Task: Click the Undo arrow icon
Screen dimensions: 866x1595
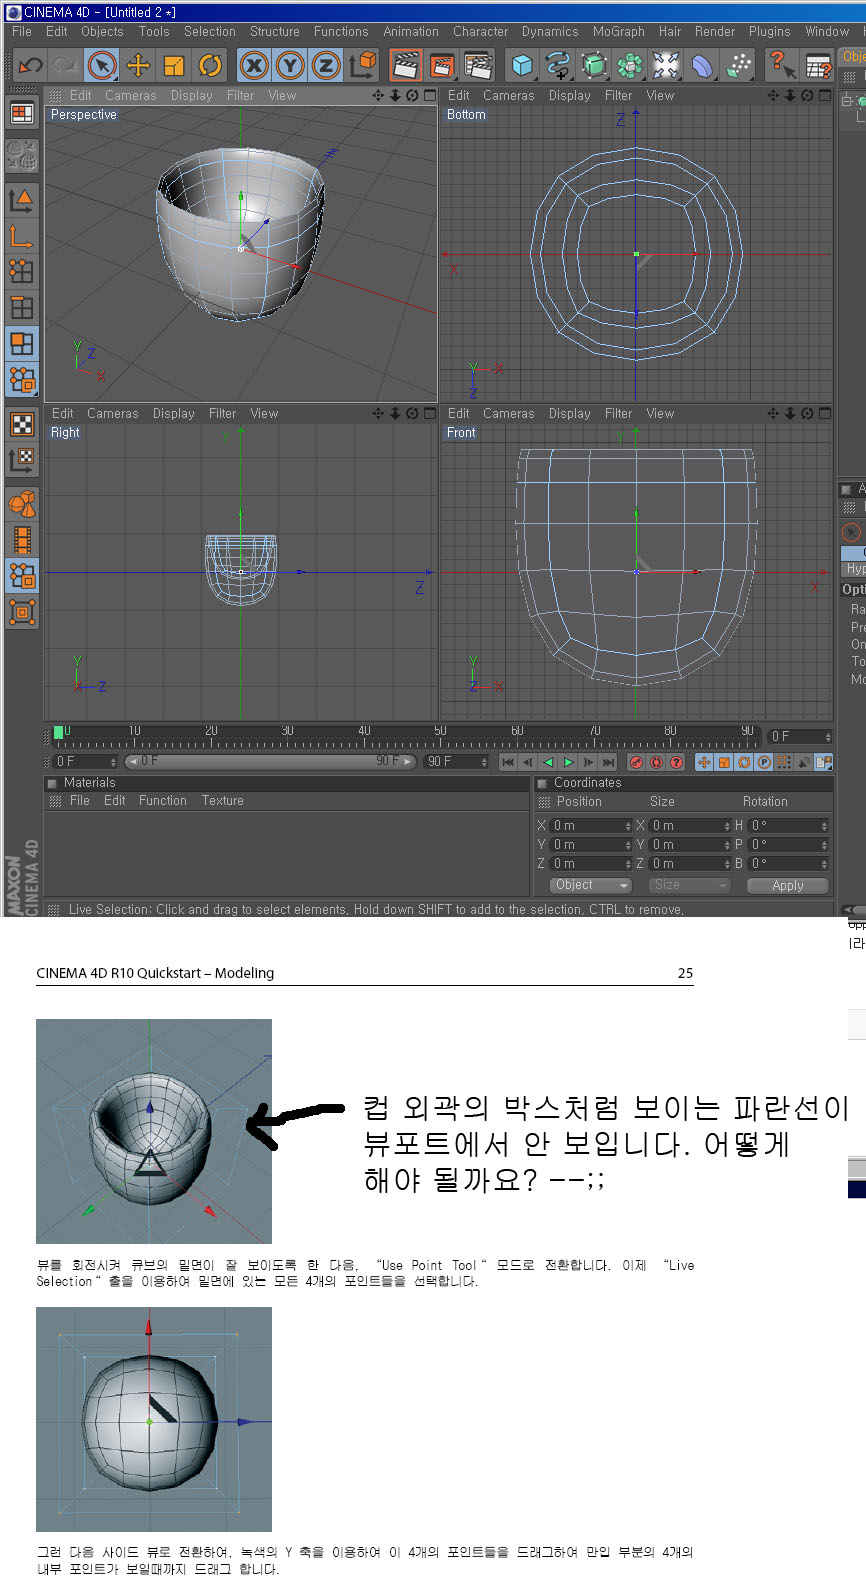Action: coord(30,65)
